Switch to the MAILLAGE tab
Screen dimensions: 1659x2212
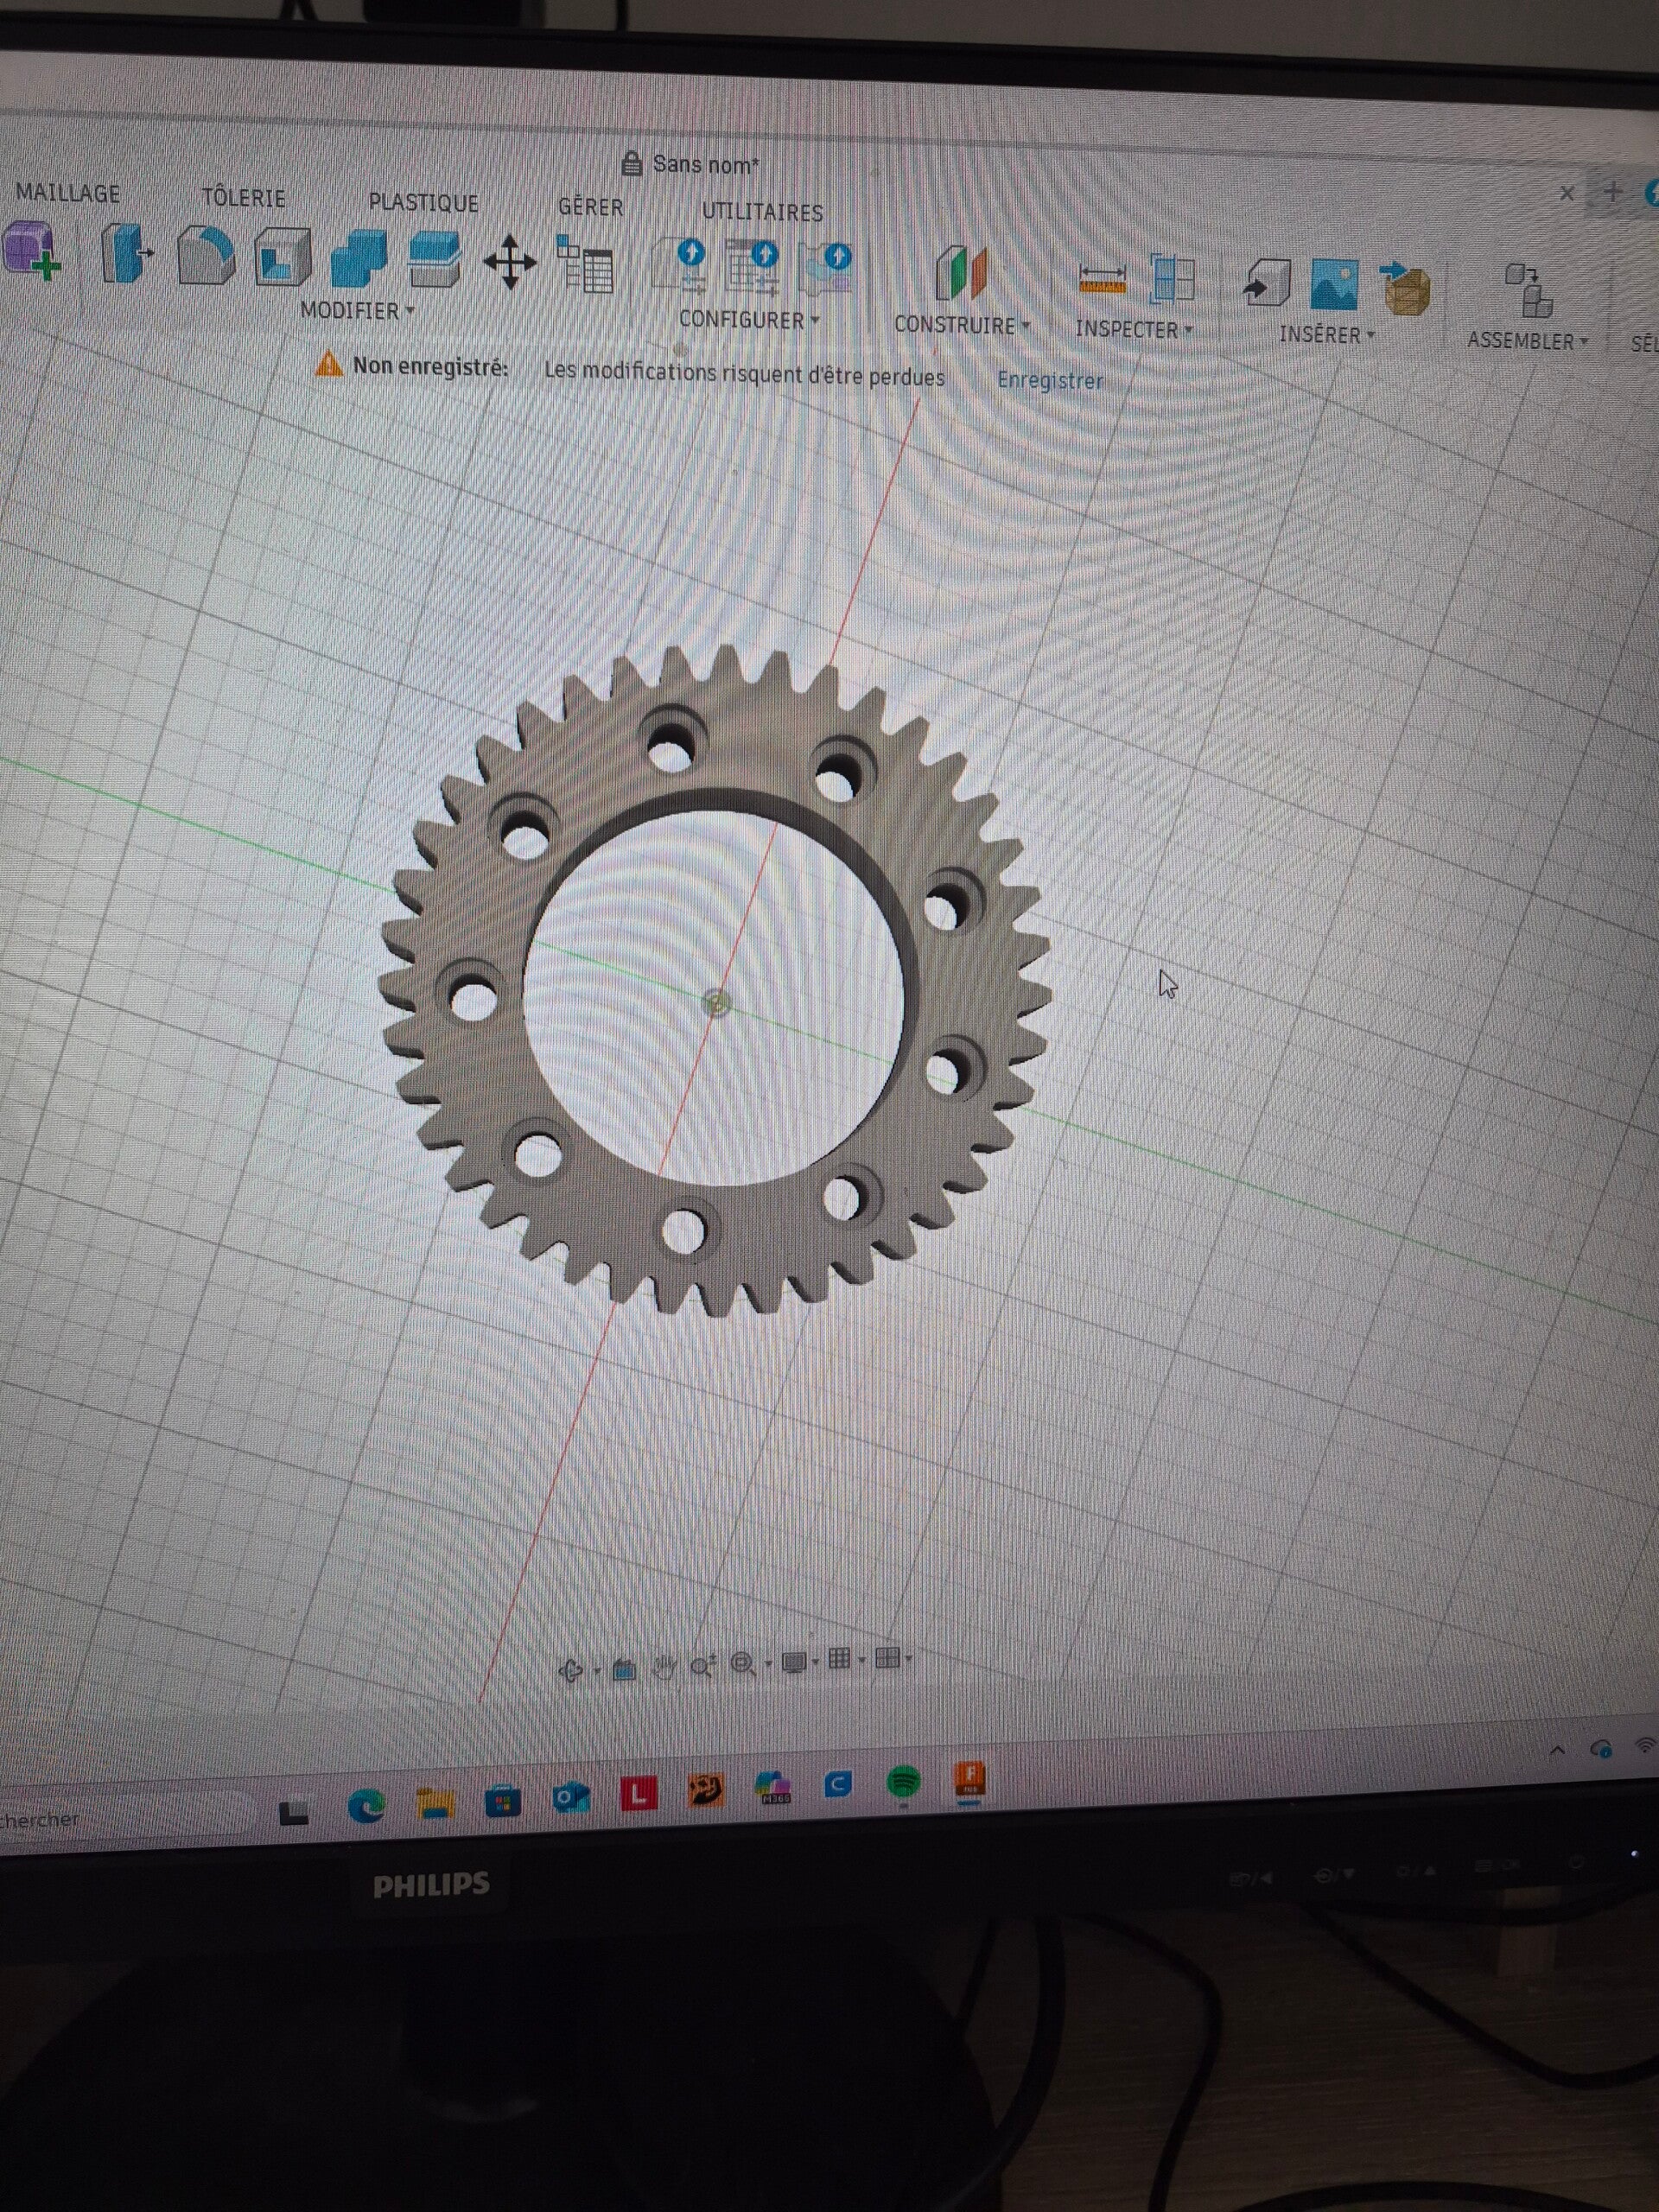pos(67,192)
